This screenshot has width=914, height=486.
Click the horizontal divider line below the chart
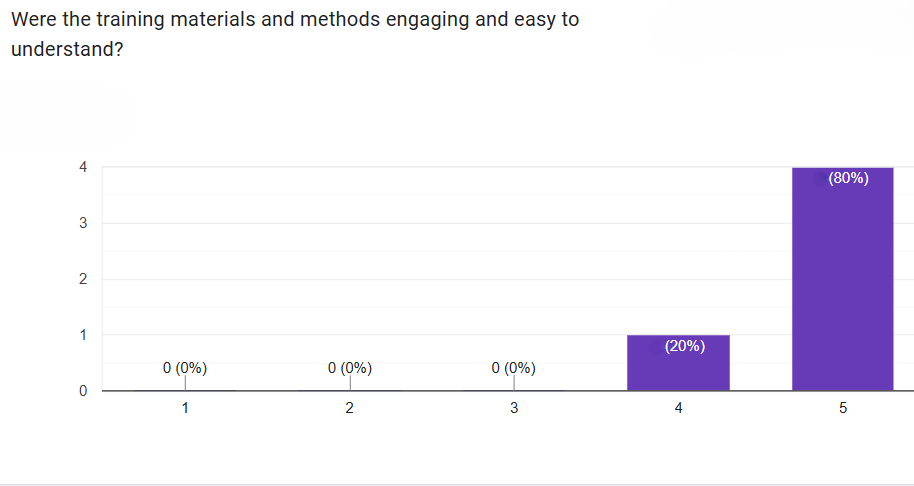click(457, 485)
